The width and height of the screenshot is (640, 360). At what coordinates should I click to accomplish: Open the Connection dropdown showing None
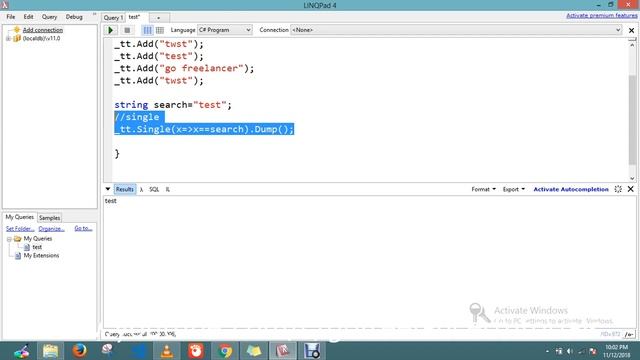point(456,30)
